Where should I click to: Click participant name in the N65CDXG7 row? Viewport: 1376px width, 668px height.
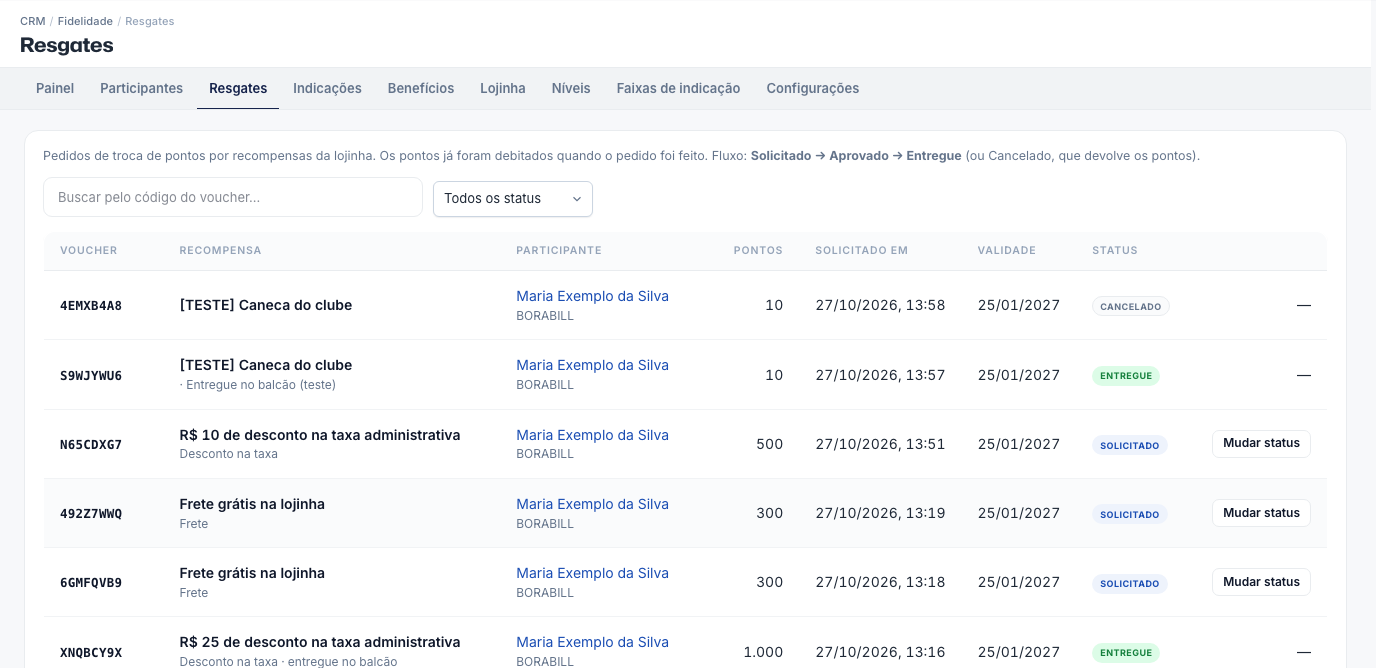click(592, 435)
